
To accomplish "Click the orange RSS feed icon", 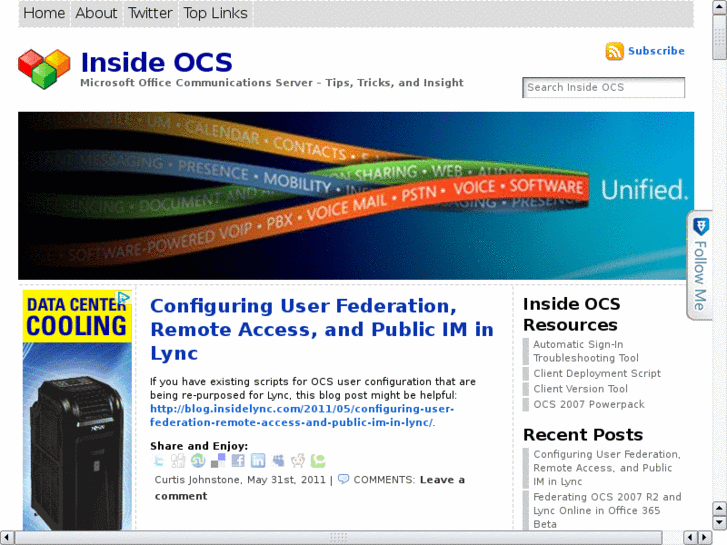I will pos(614,51).
